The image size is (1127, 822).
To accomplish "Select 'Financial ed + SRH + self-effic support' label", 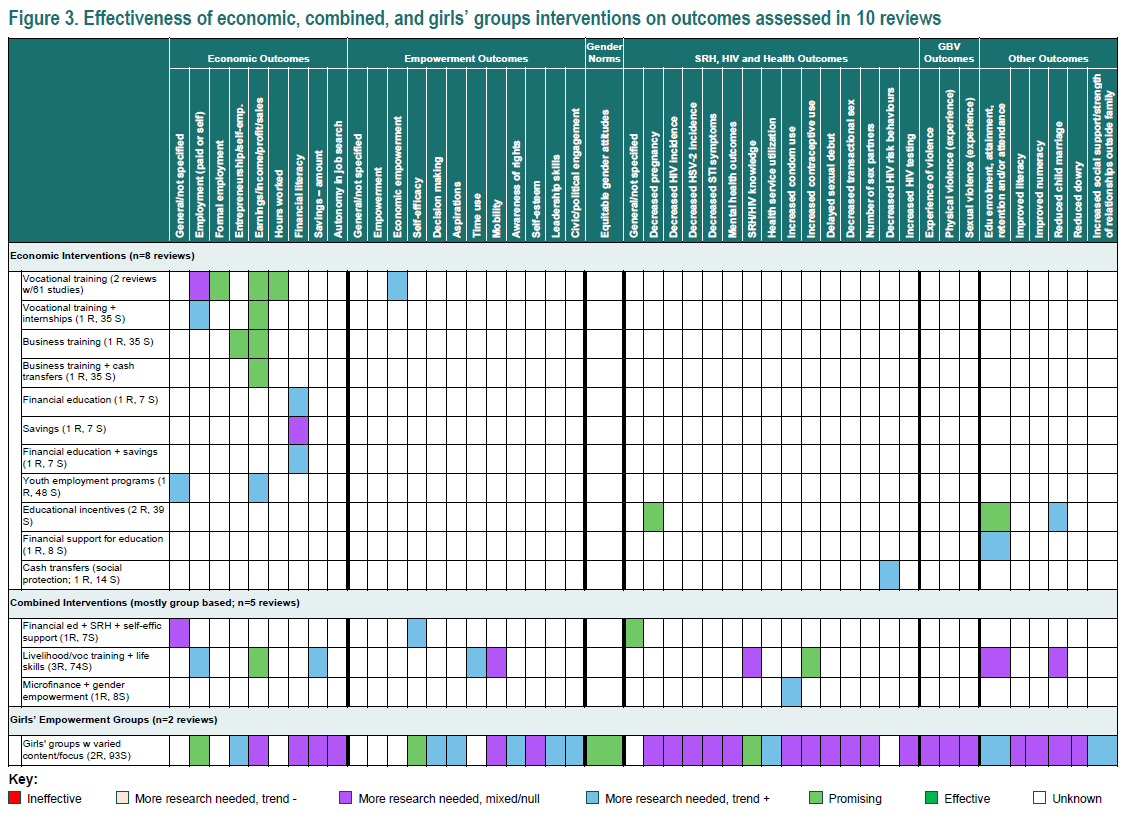I will pyautogui.click(x=92, y=632).
